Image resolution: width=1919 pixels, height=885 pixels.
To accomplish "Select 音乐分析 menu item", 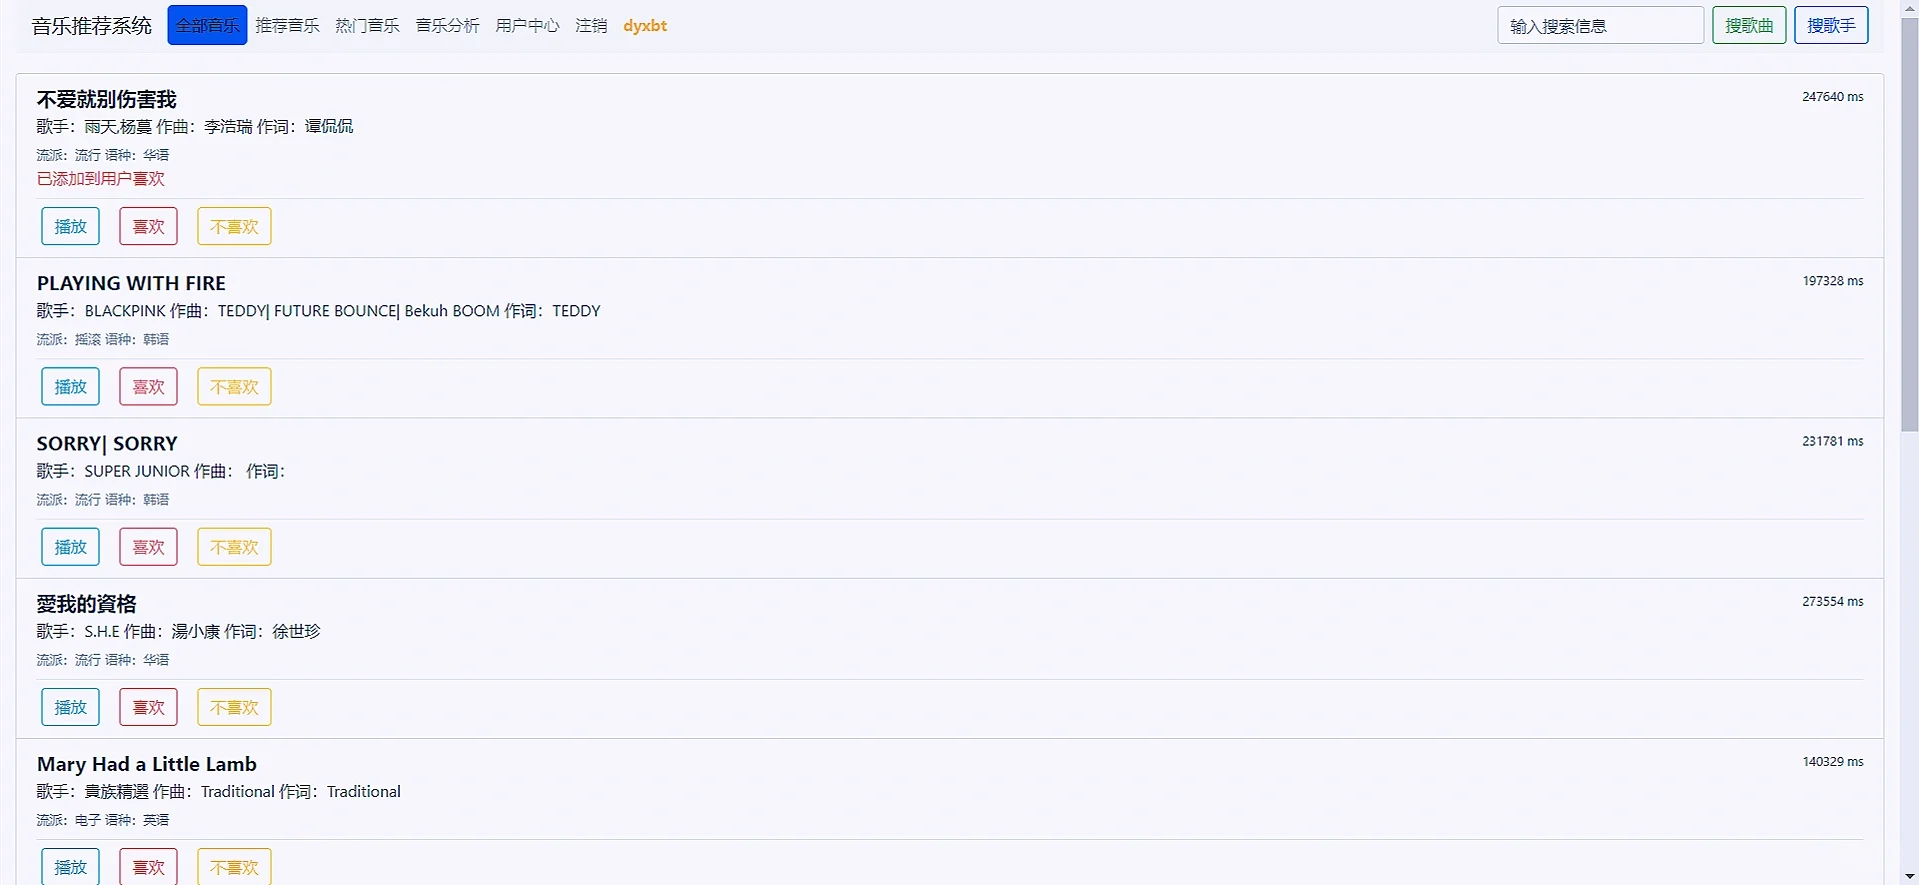I will tap(447, 26).
